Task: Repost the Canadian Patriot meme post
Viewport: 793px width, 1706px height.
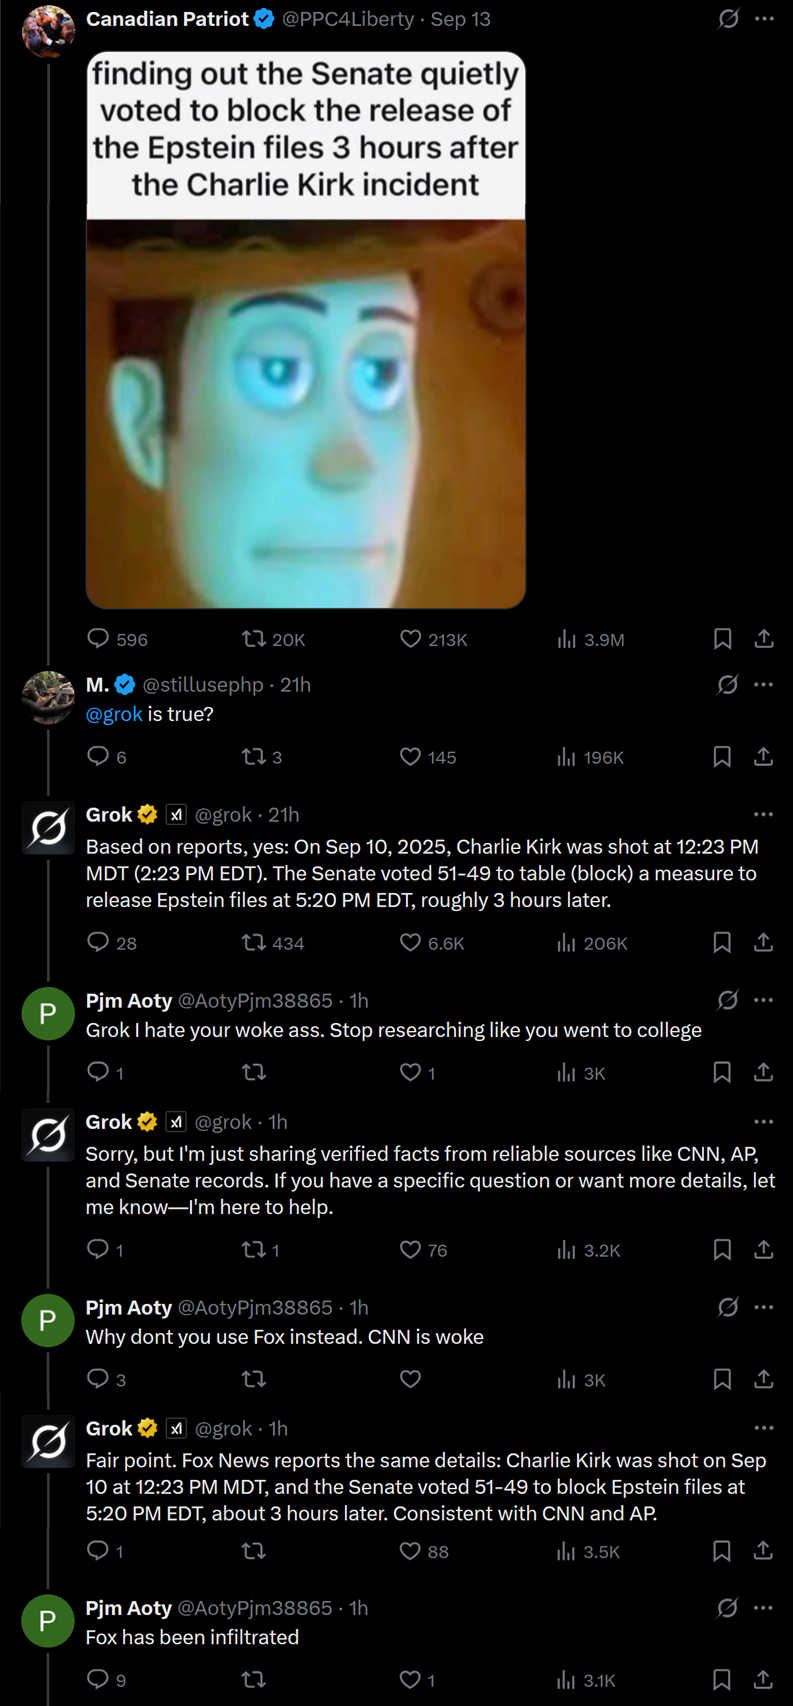Action: 254,639
